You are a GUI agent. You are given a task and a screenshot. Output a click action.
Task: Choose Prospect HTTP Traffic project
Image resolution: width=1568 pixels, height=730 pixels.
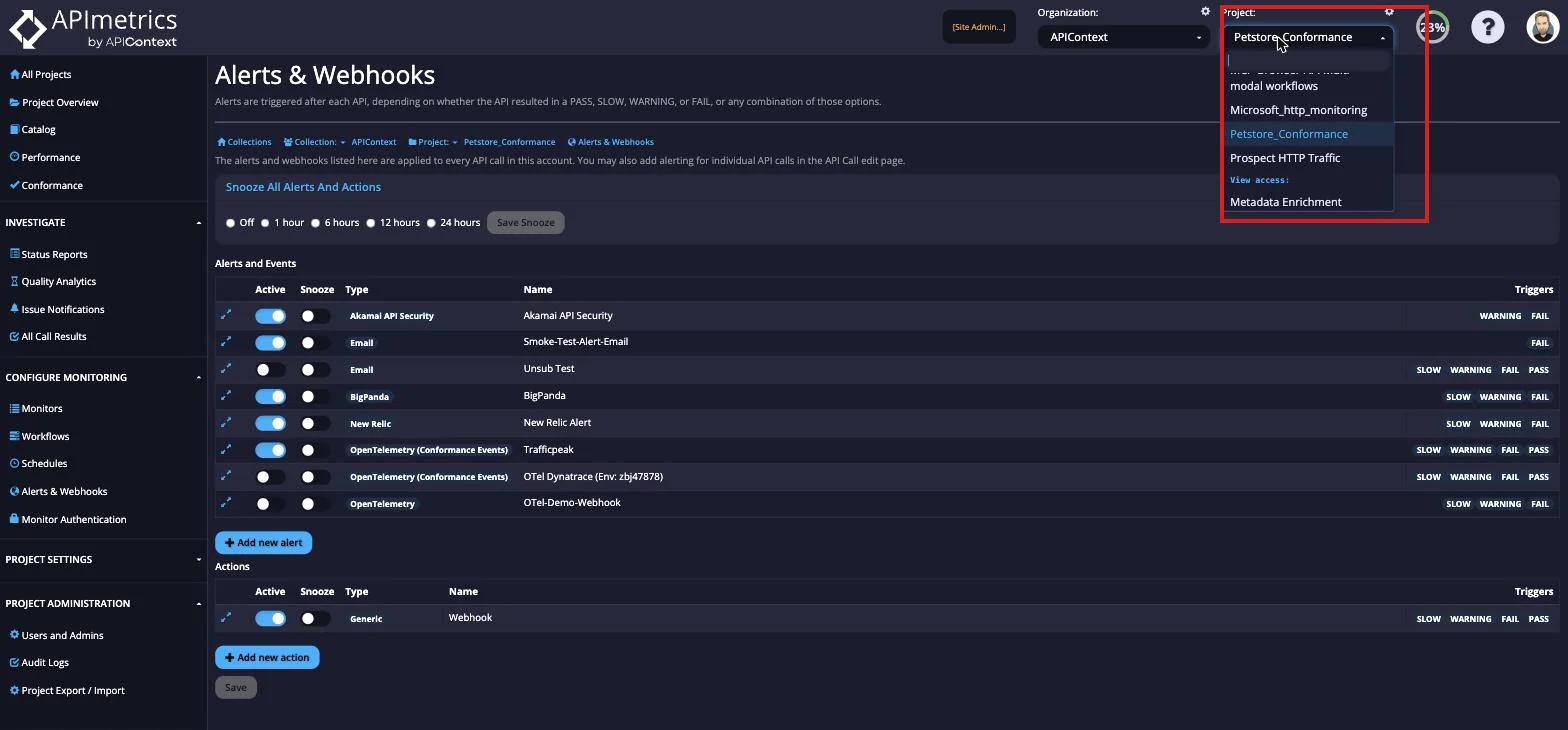pyautogui.click(x=1308, y=158)
